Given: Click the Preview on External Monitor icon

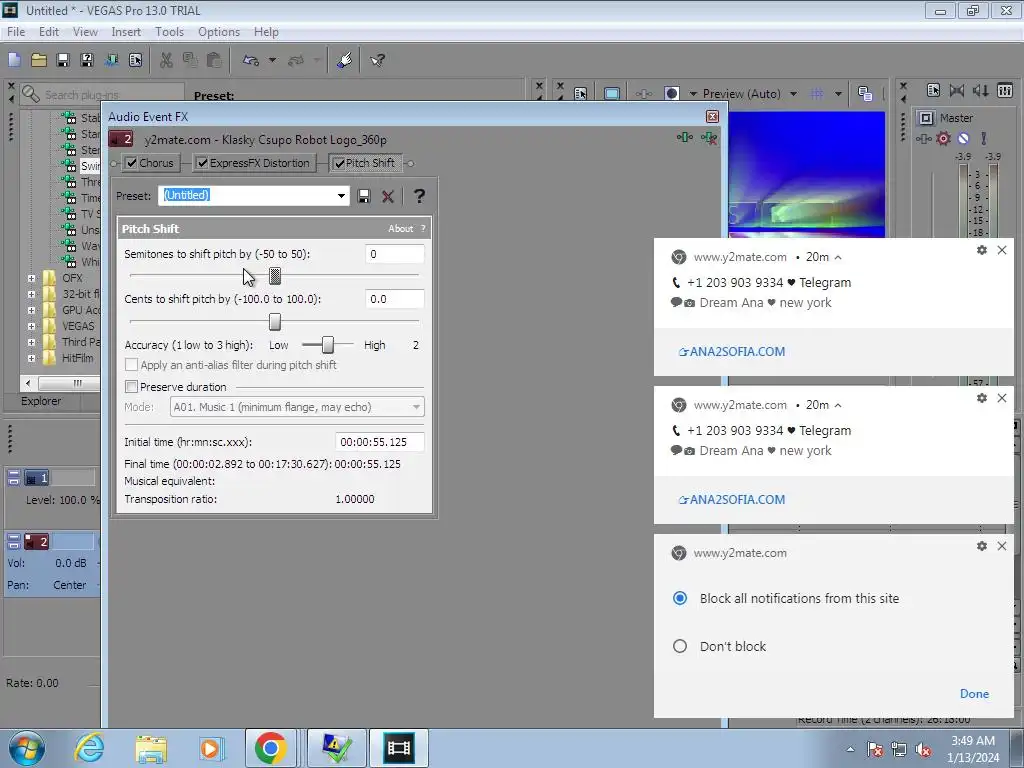Looking at the screenshot, I should (x=612, y=94).
